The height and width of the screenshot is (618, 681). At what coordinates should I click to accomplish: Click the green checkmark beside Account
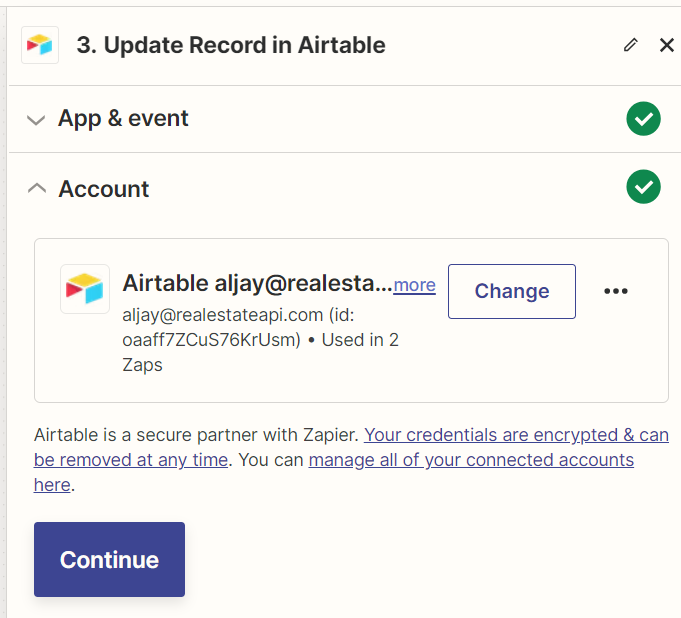(643, 187)
